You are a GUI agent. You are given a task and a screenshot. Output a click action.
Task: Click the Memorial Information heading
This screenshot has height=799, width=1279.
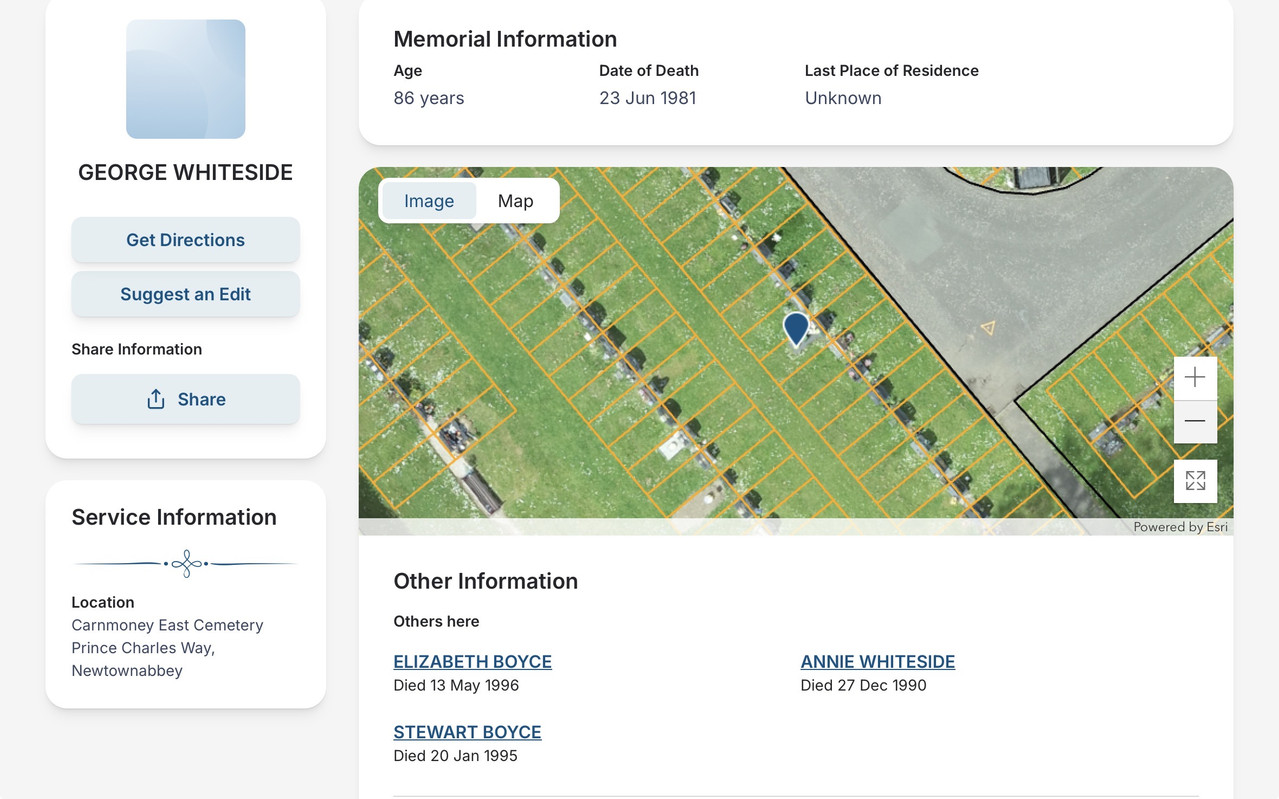click(x=505, y=39)
